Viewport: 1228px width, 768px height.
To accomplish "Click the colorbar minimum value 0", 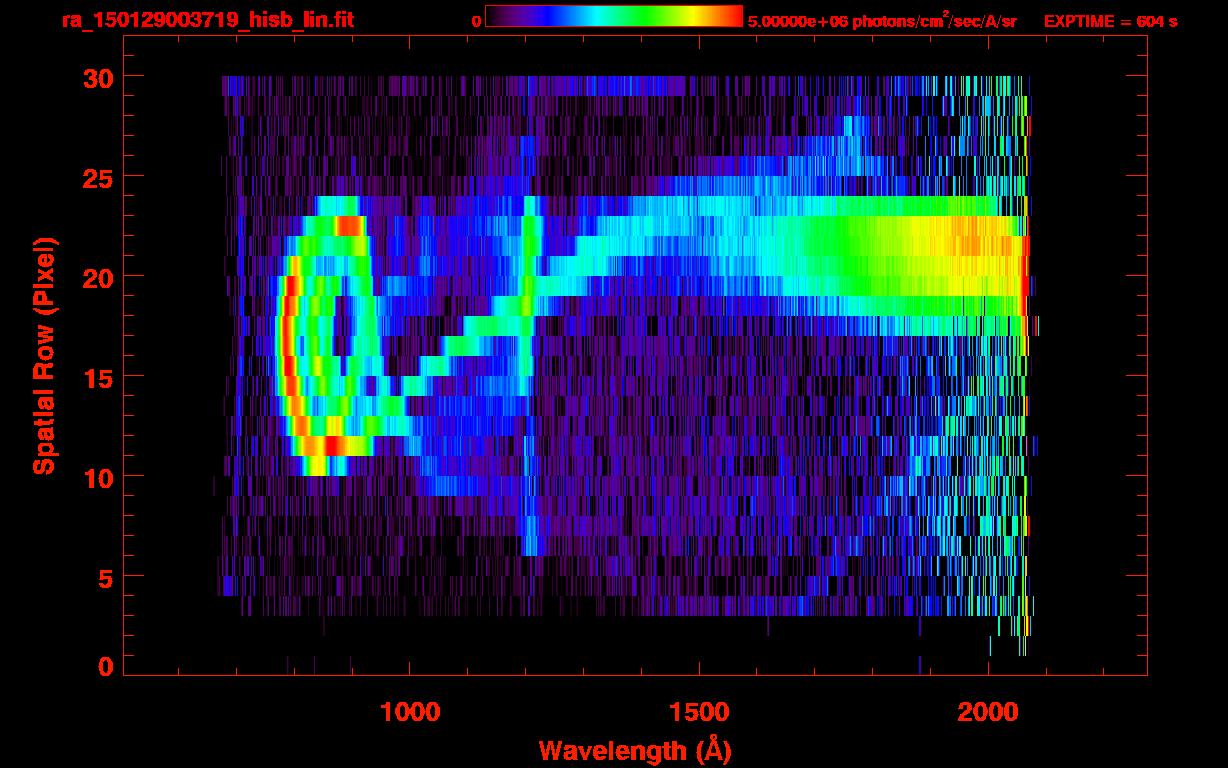I will point(476,21).
